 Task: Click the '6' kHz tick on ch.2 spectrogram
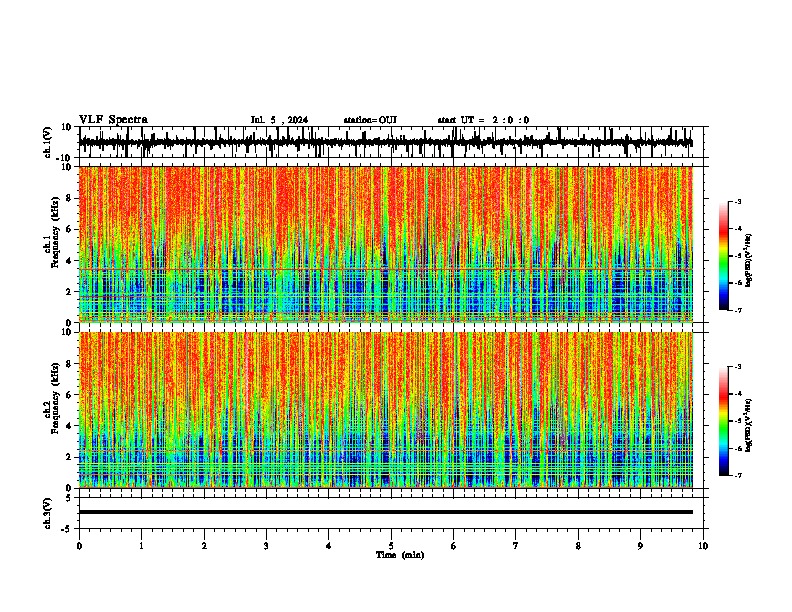(x=70, y=395)
